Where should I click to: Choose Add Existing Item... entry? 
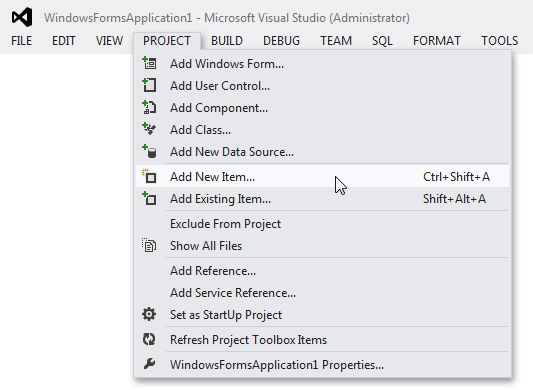click(x=322, y=199)
